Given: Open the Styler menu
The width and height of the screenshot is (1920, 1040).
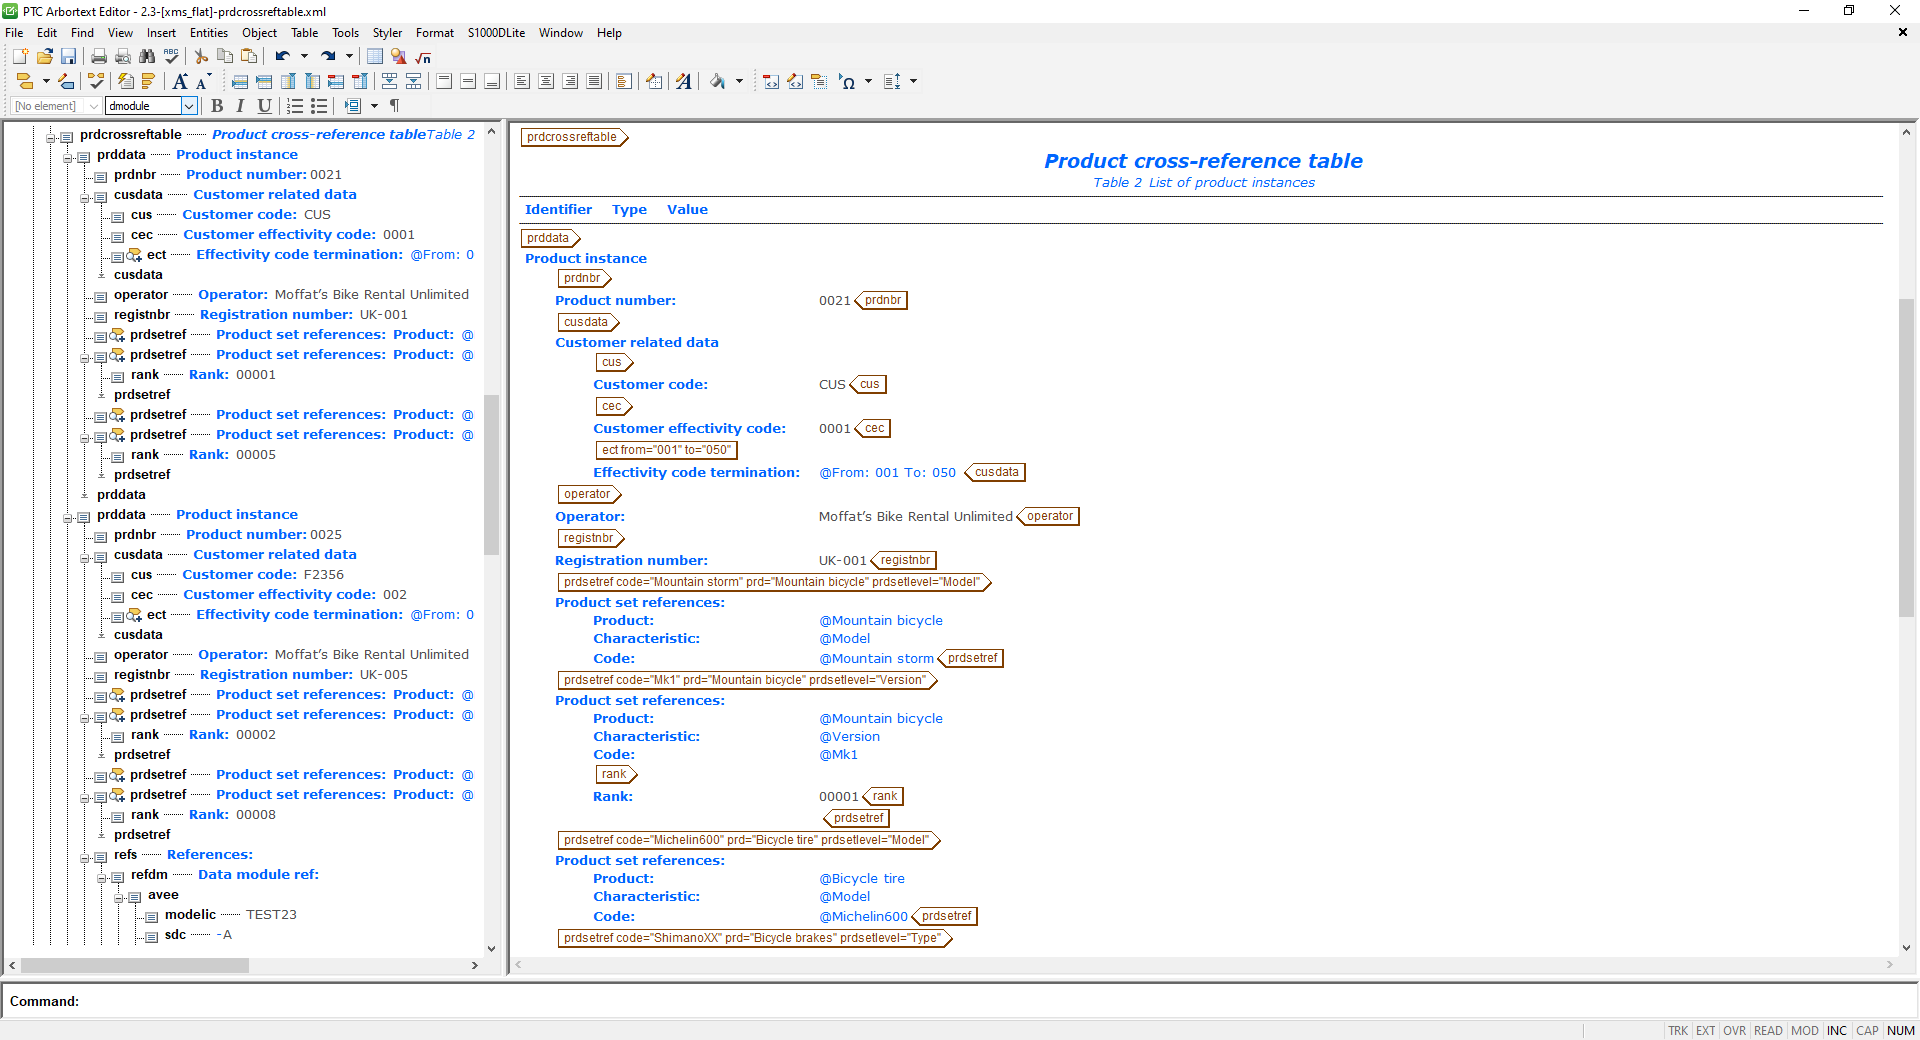Looking at the screenshot, I should click(387, 32).
